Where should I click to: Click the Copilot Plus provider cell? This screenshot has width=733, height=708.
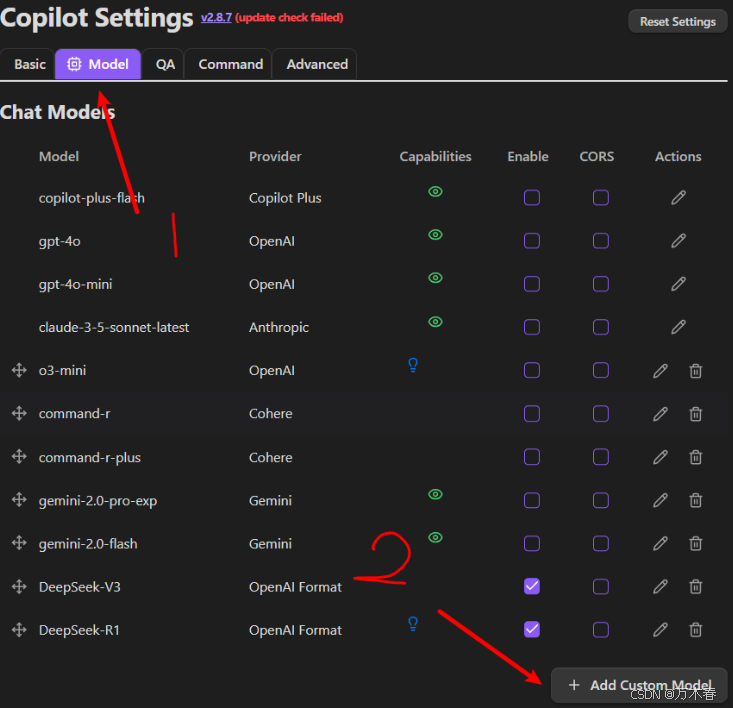tap(285, 198)
